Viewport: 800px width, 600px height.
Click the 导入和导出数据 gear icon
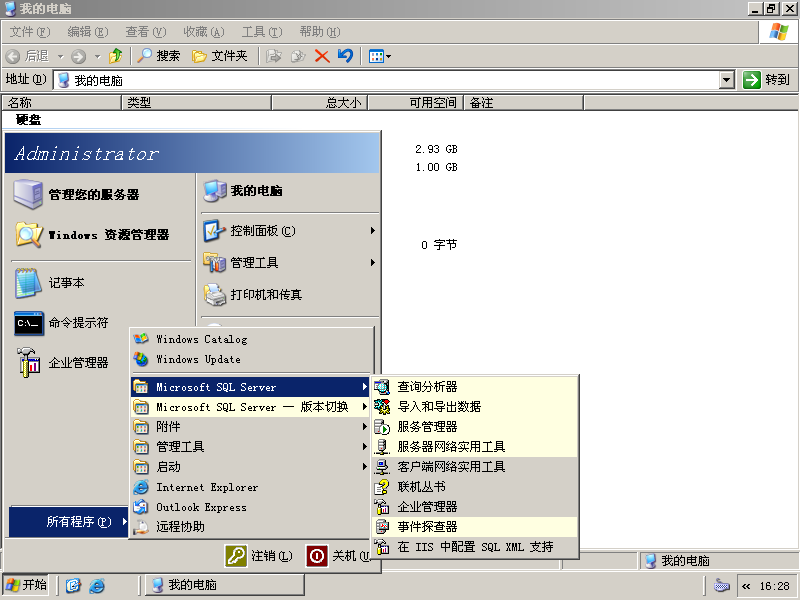point(382,407)
